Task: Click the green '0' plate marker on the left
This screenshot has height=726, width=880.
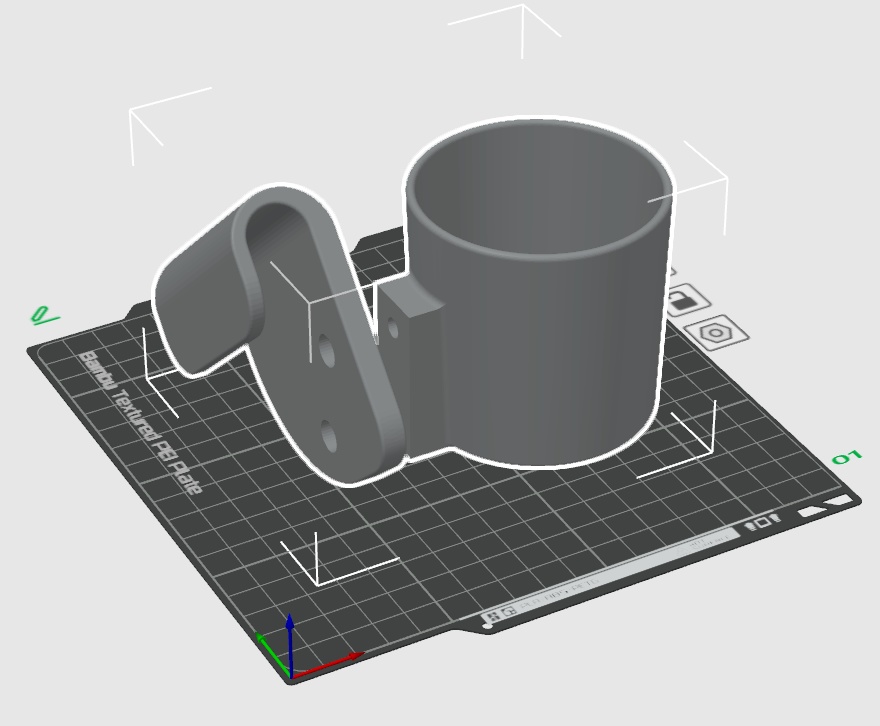Action: coord(40,315)
